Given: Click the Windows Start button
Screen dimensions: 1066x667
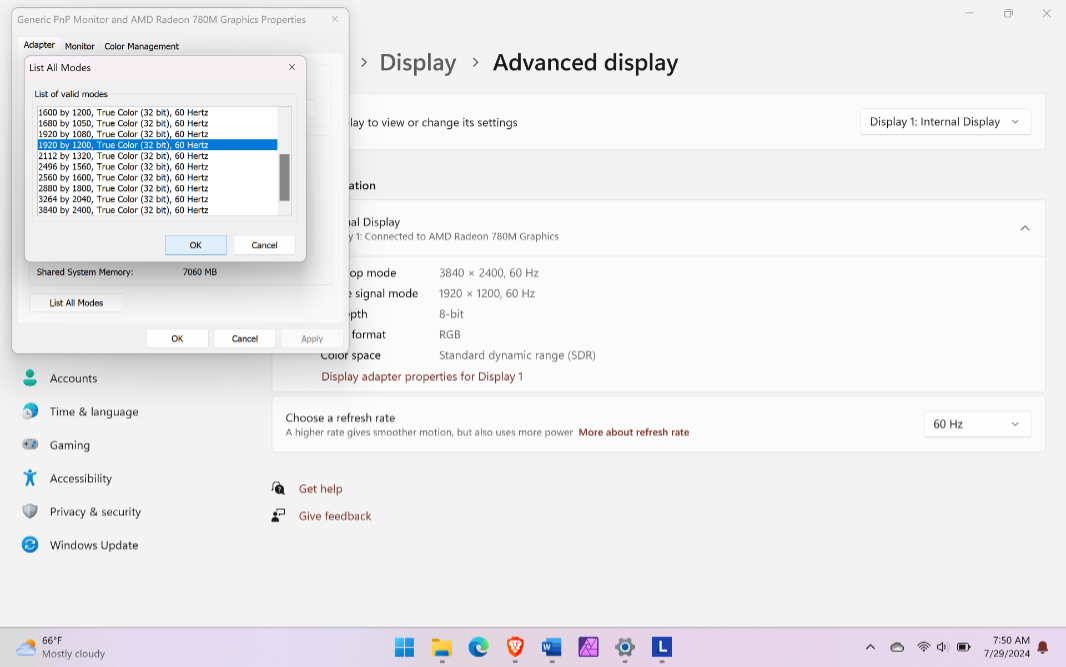Looking at the screenshot, I should (x=404, y=647).
